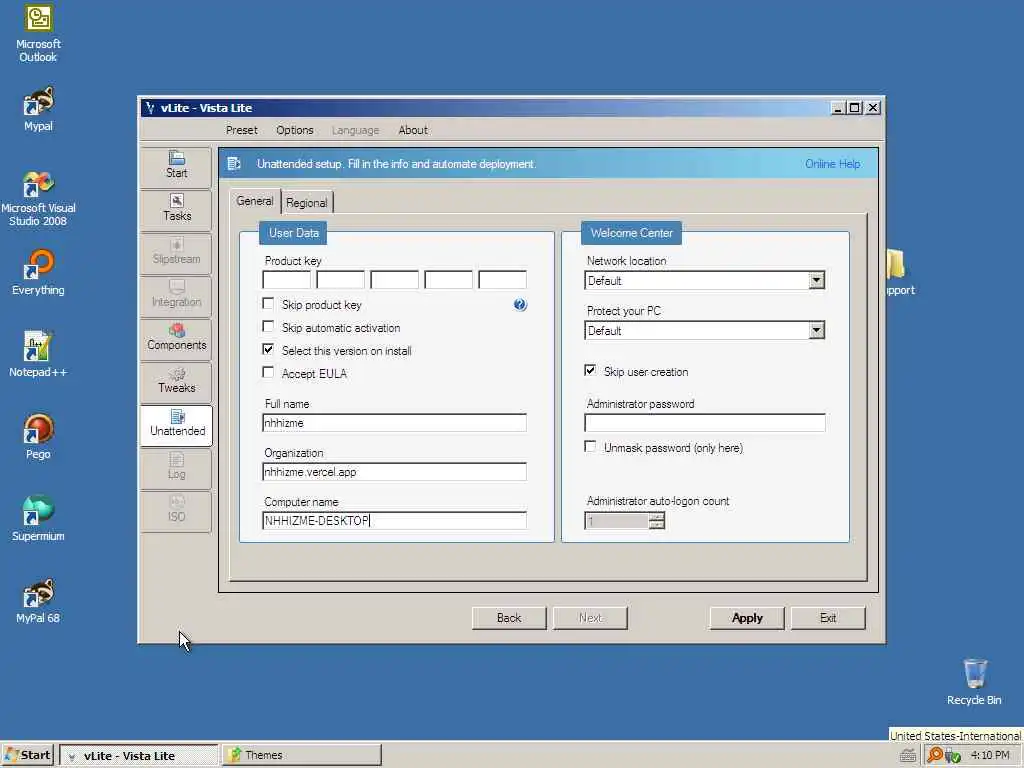The height and width of the screenshot is (768, 1024).
Task: Select the Integration sidebar item
Action: pos(176,295)
